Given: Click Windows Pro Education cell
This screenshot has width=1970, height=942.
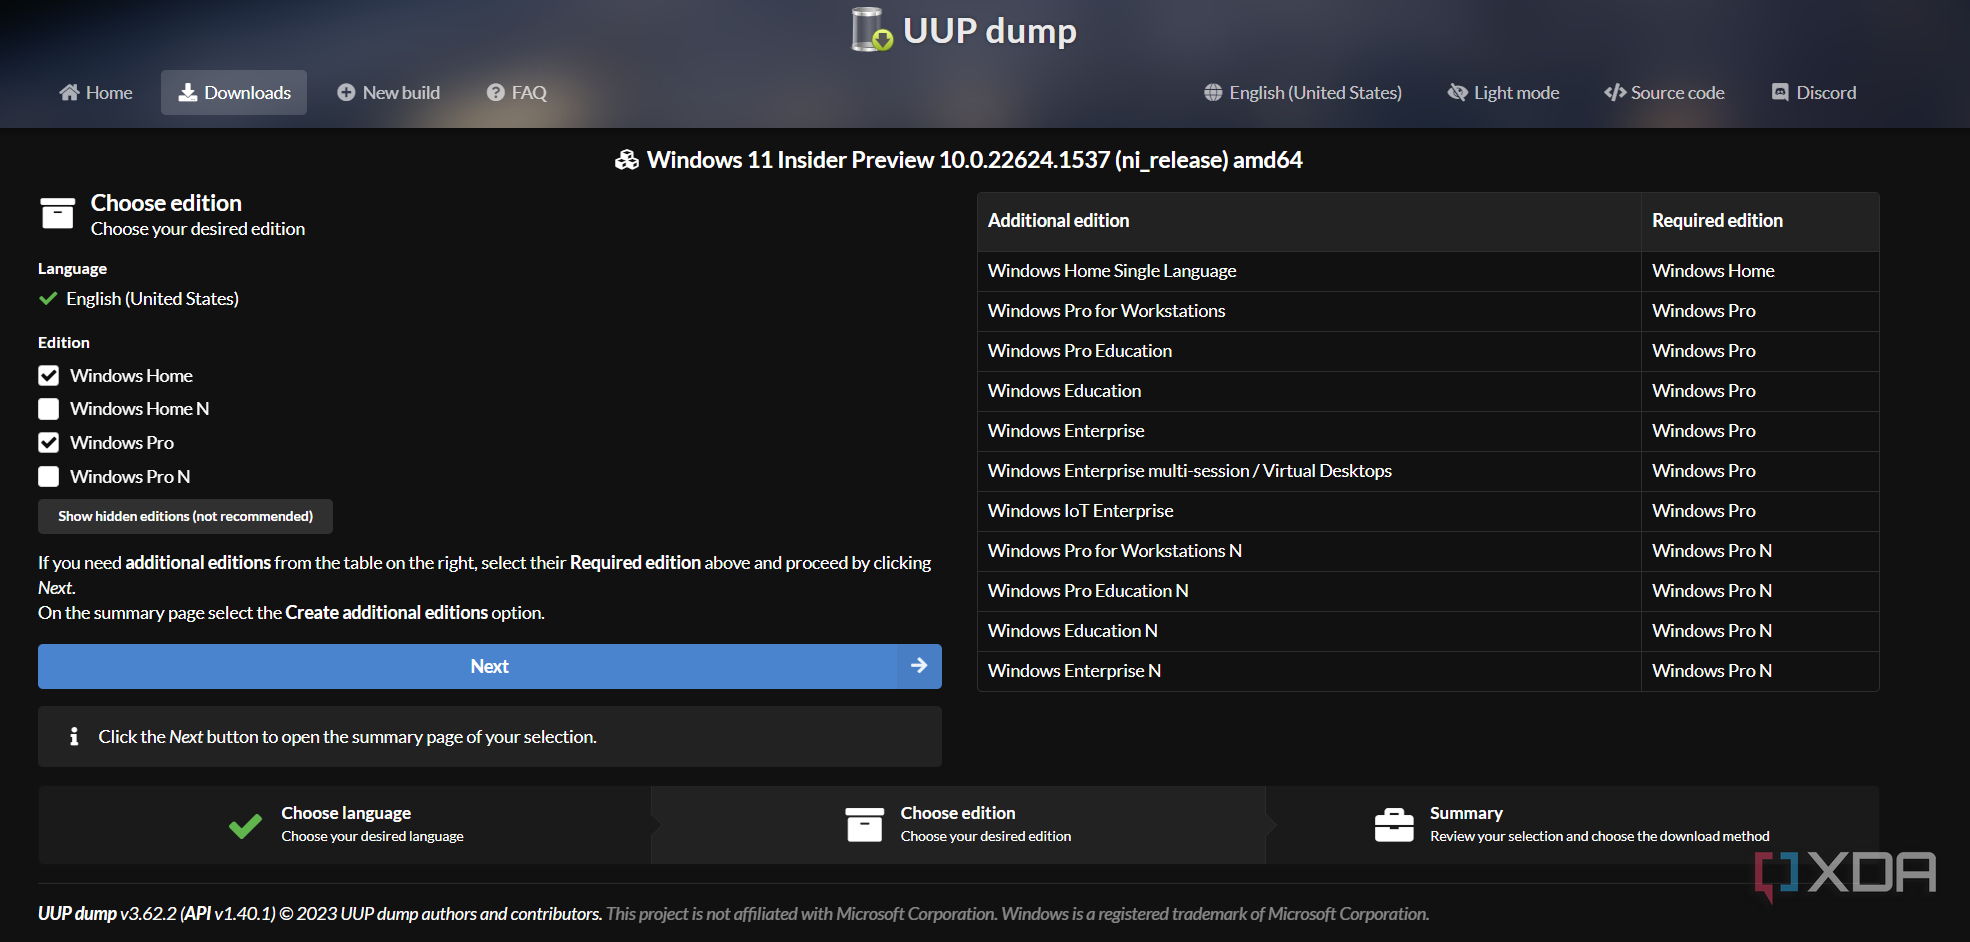Looking at the screenshot, I should click(x=1309, y=351).
